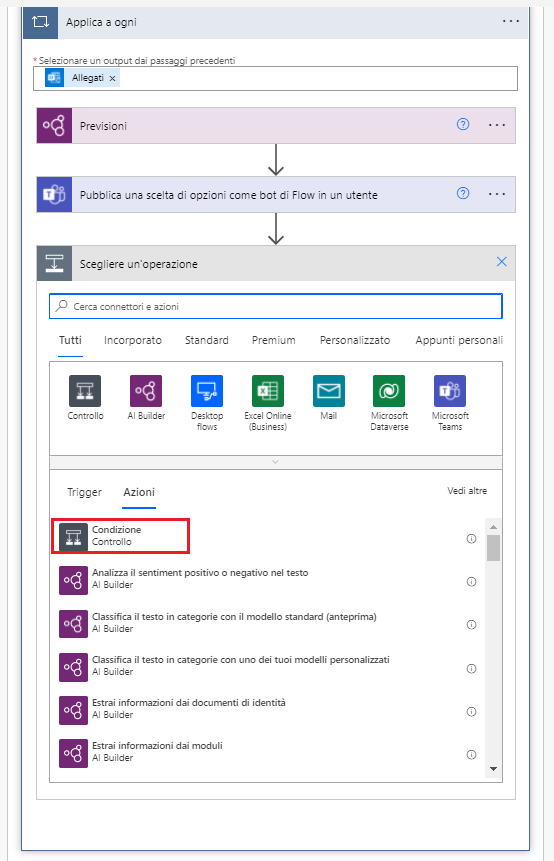Viewport: 554px width, 861px height.
Task: Switch to the Personalizzato tab
Action: click(x=355, y=340)
